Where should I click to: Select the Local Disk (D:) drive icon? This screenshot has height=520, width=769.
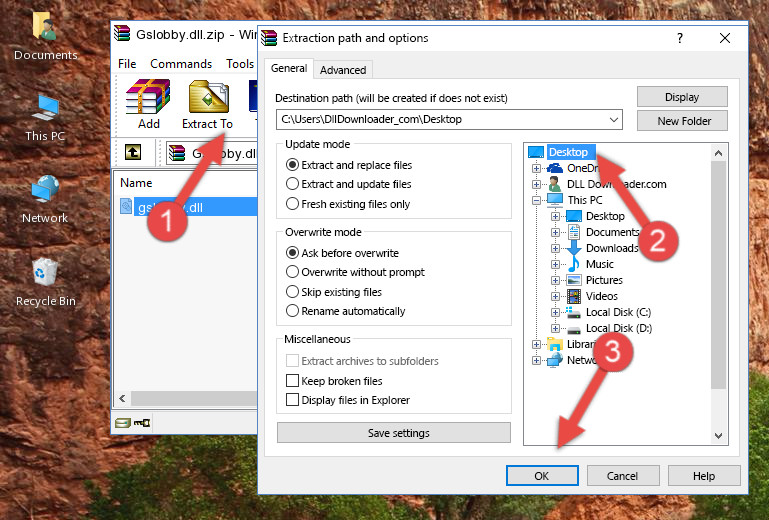pos(574,329)
